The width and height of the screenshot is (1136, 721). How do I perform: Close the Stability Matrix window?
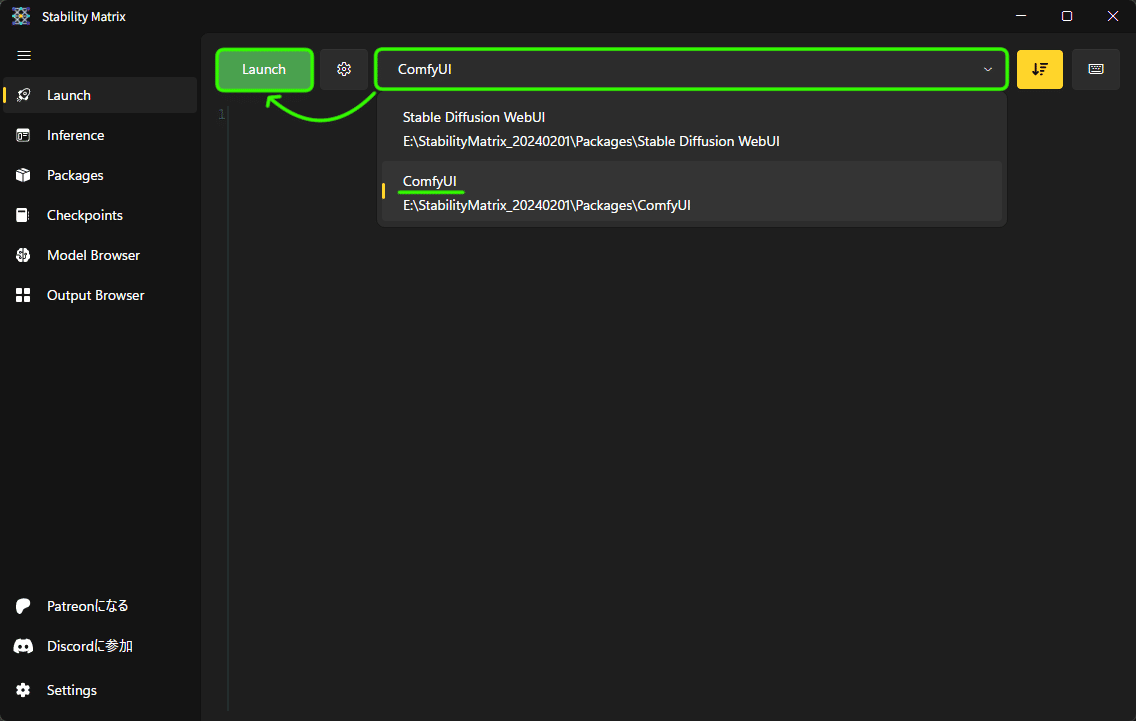coord(1113,16)
